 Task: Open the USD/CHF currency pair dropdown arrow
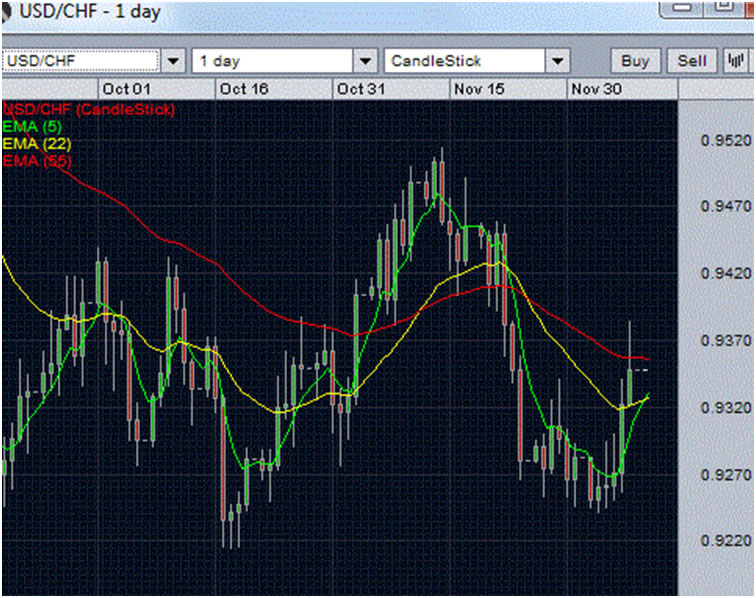174,61
